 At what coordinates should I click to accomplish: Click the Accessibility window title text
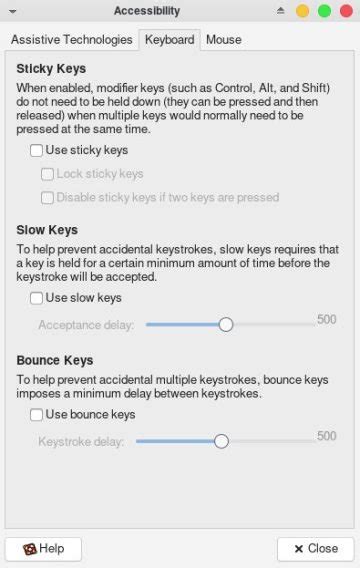click(147, 11)
